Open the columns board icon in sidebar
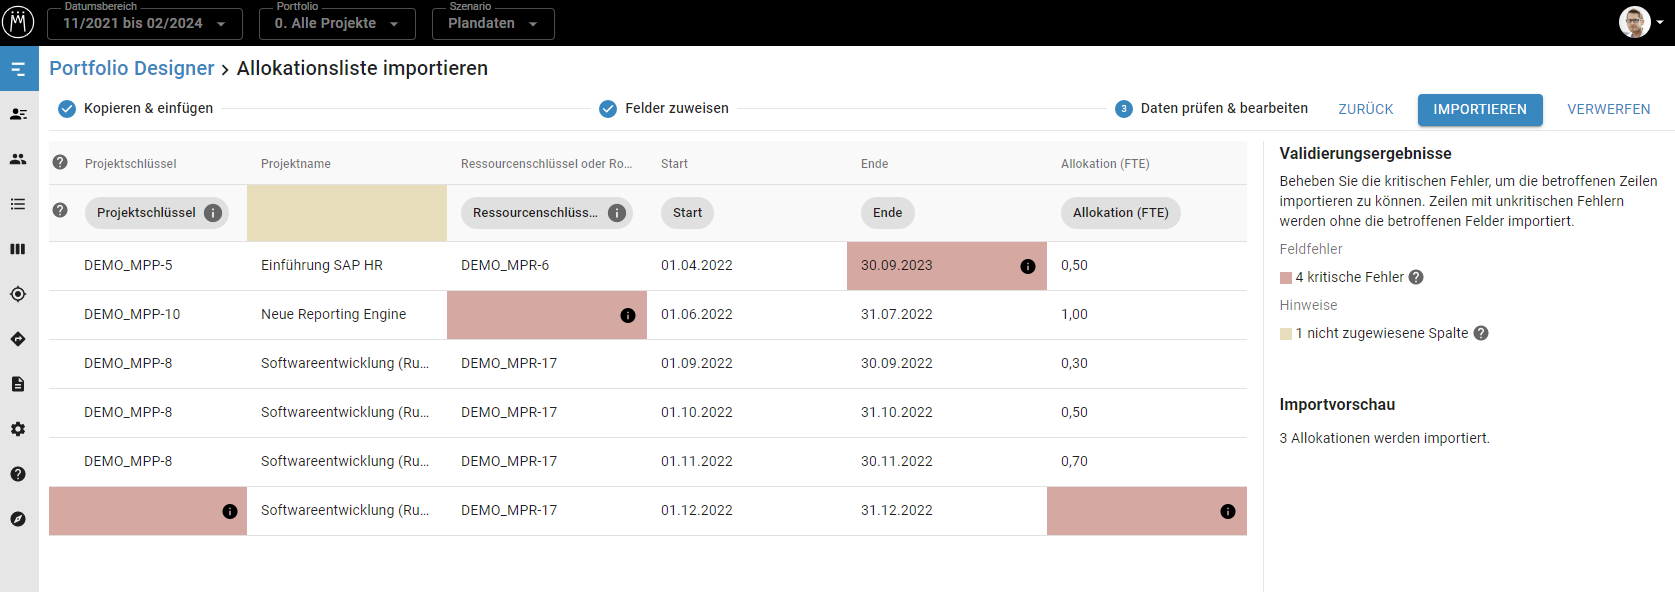1675x592 pixels. point(18,249)
